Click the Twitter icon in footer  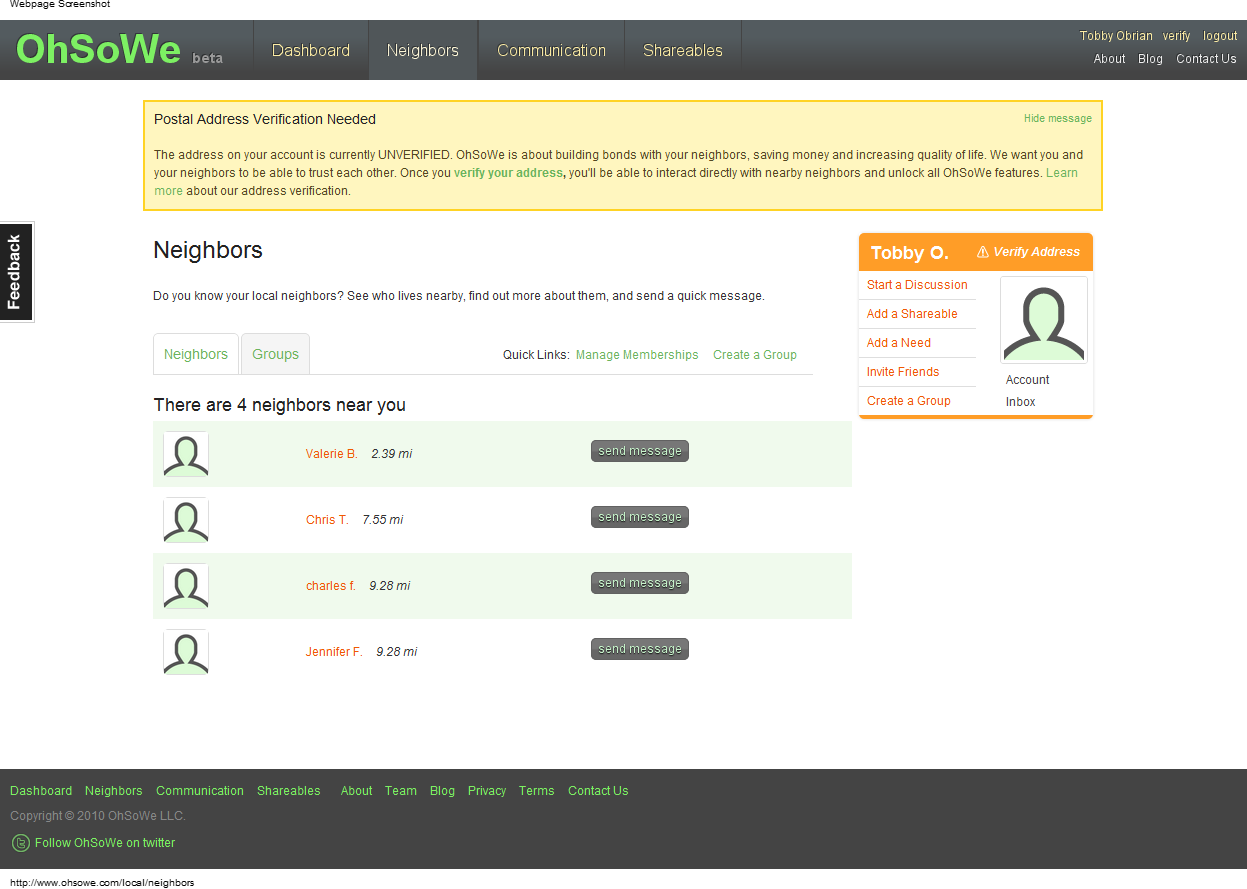[20, 843]
